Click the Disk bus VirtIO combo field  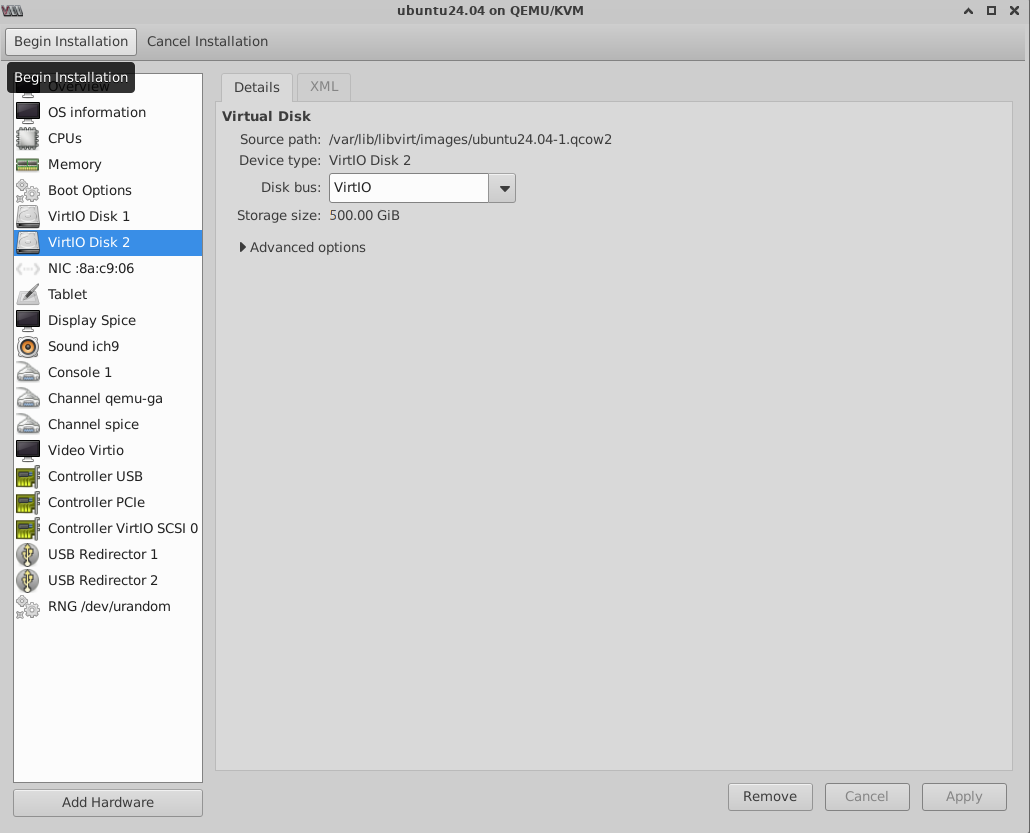(409, 188)
